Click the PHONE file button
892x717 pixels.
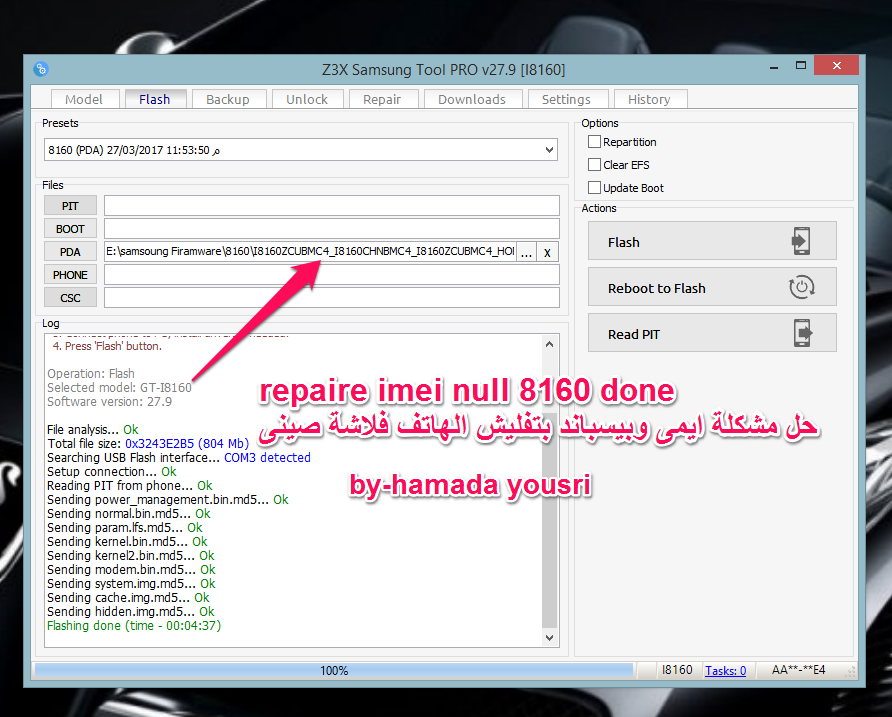pyautogui.click(x=71, y=275)
